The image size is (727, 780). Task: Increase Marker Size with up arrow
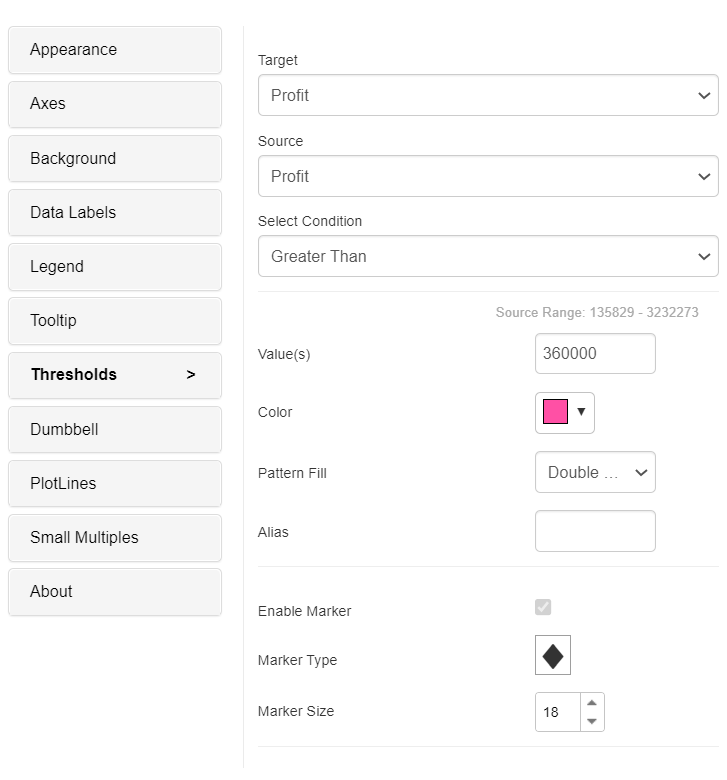point(592,703)
